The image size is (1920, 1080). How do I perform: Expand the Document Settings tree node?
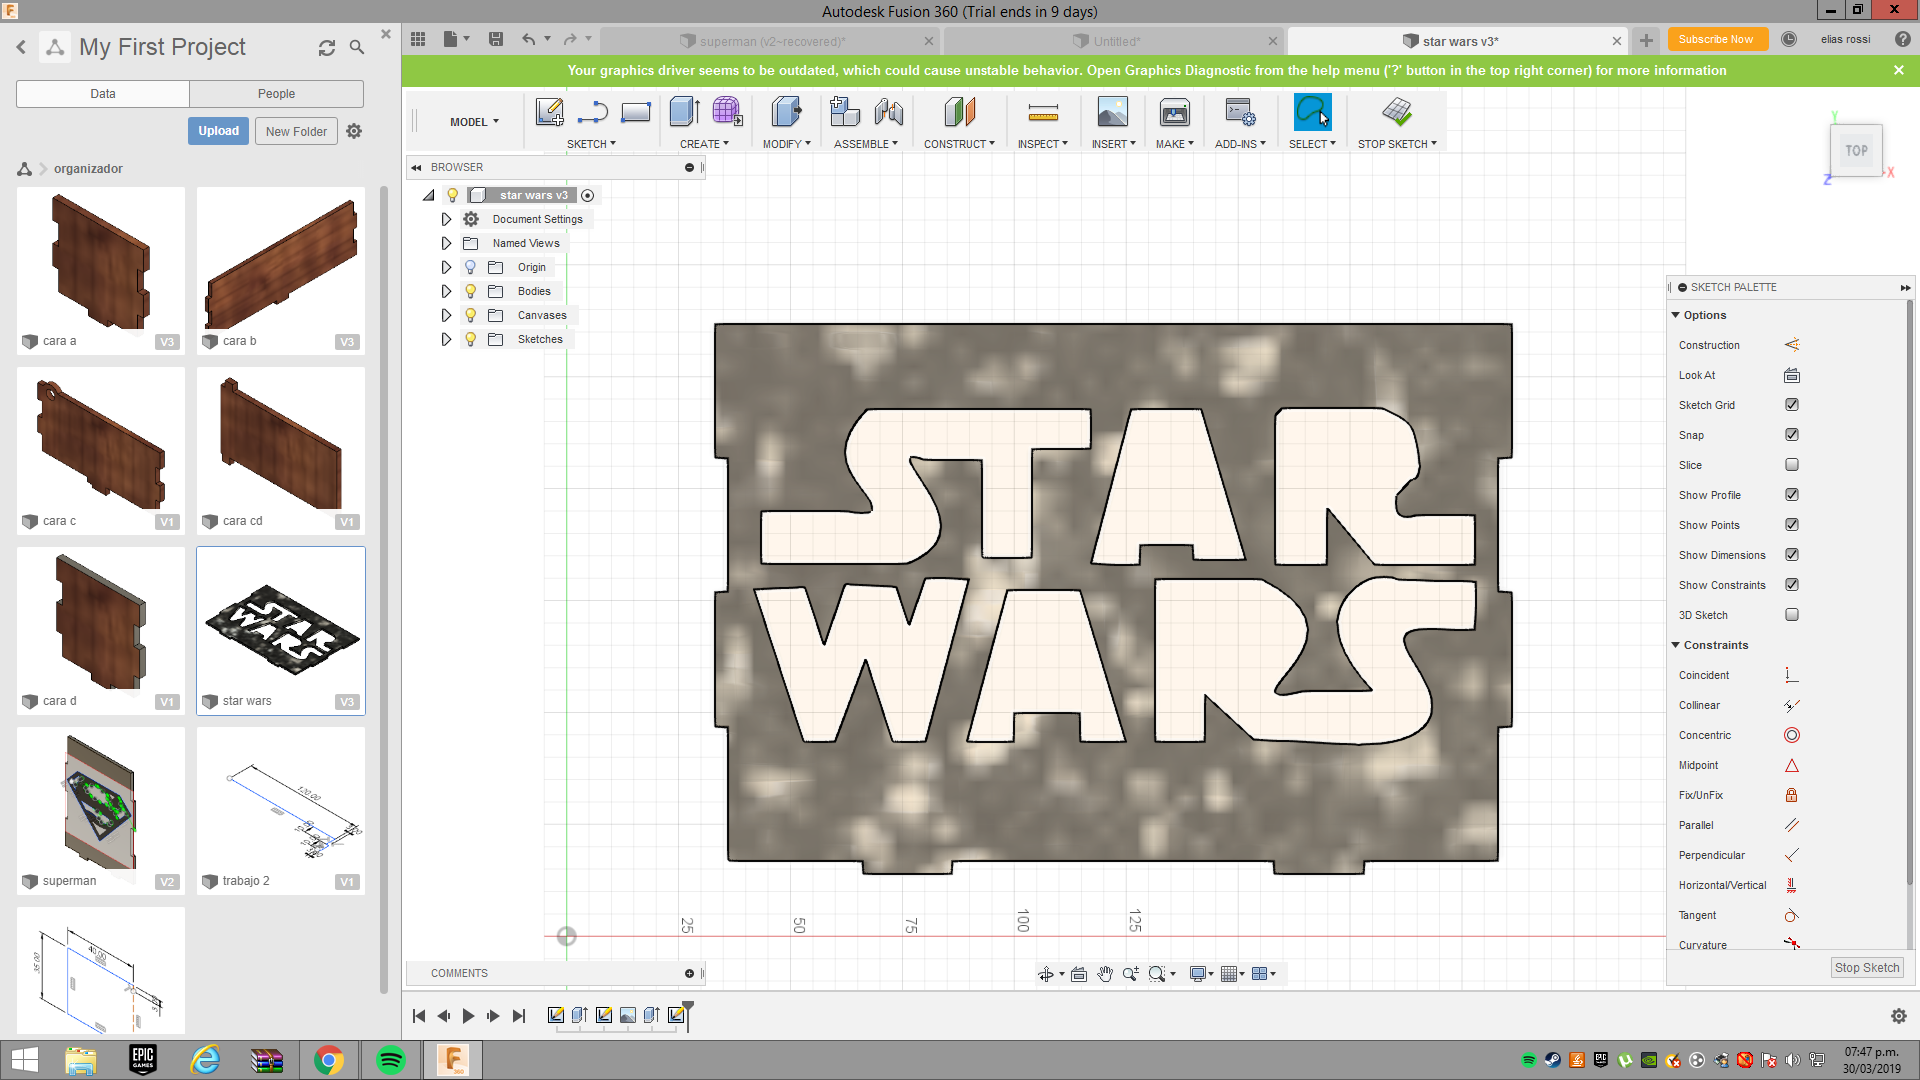click(x=446, y=219)
